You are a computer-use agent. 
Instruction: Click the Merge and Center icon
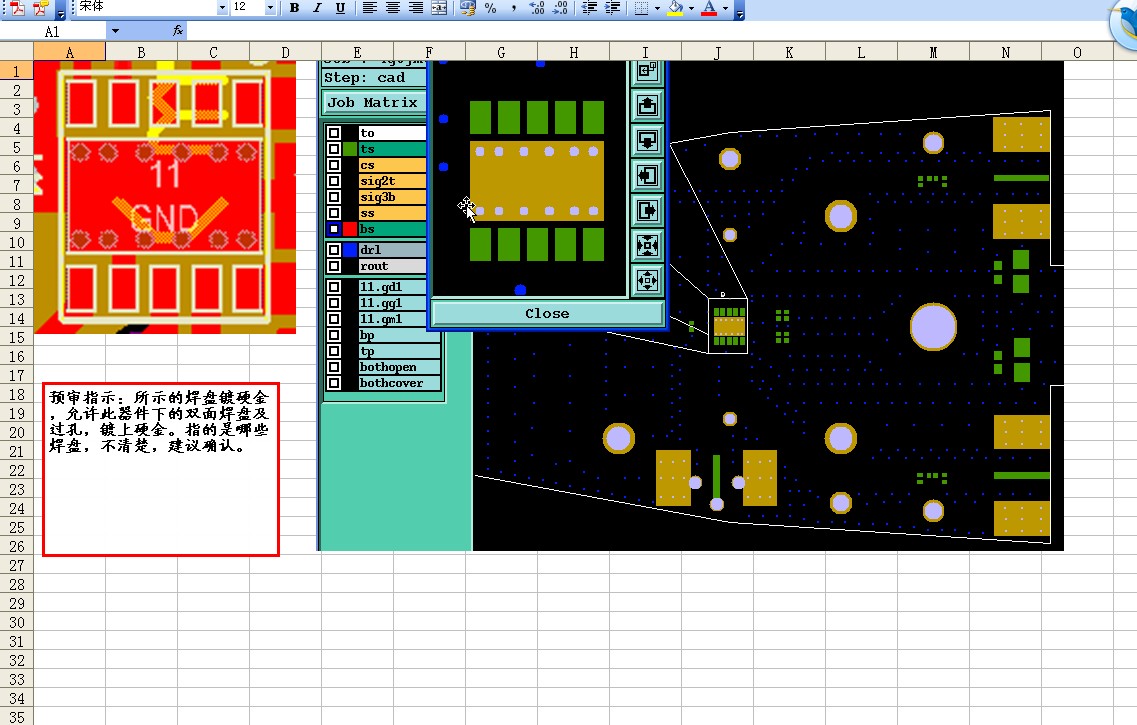[439, 8]
